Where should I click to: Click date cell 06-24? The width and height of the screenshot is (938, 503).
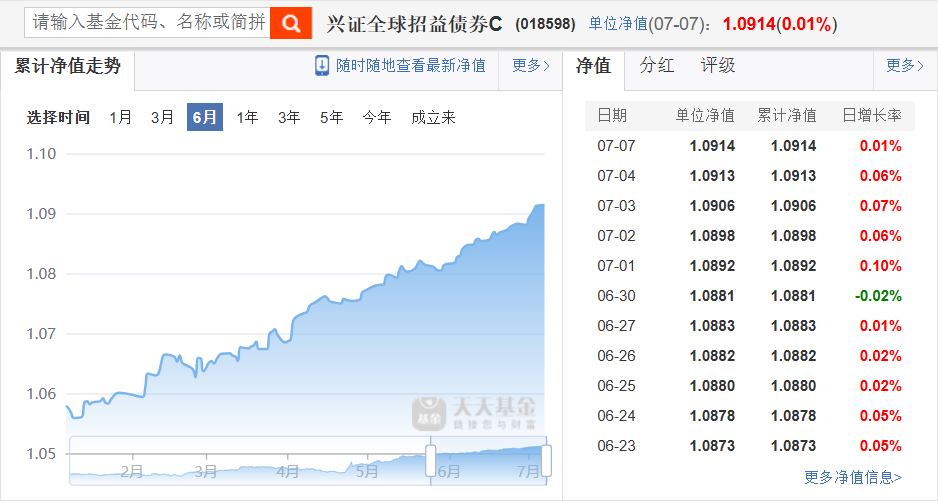click(616, 416)
